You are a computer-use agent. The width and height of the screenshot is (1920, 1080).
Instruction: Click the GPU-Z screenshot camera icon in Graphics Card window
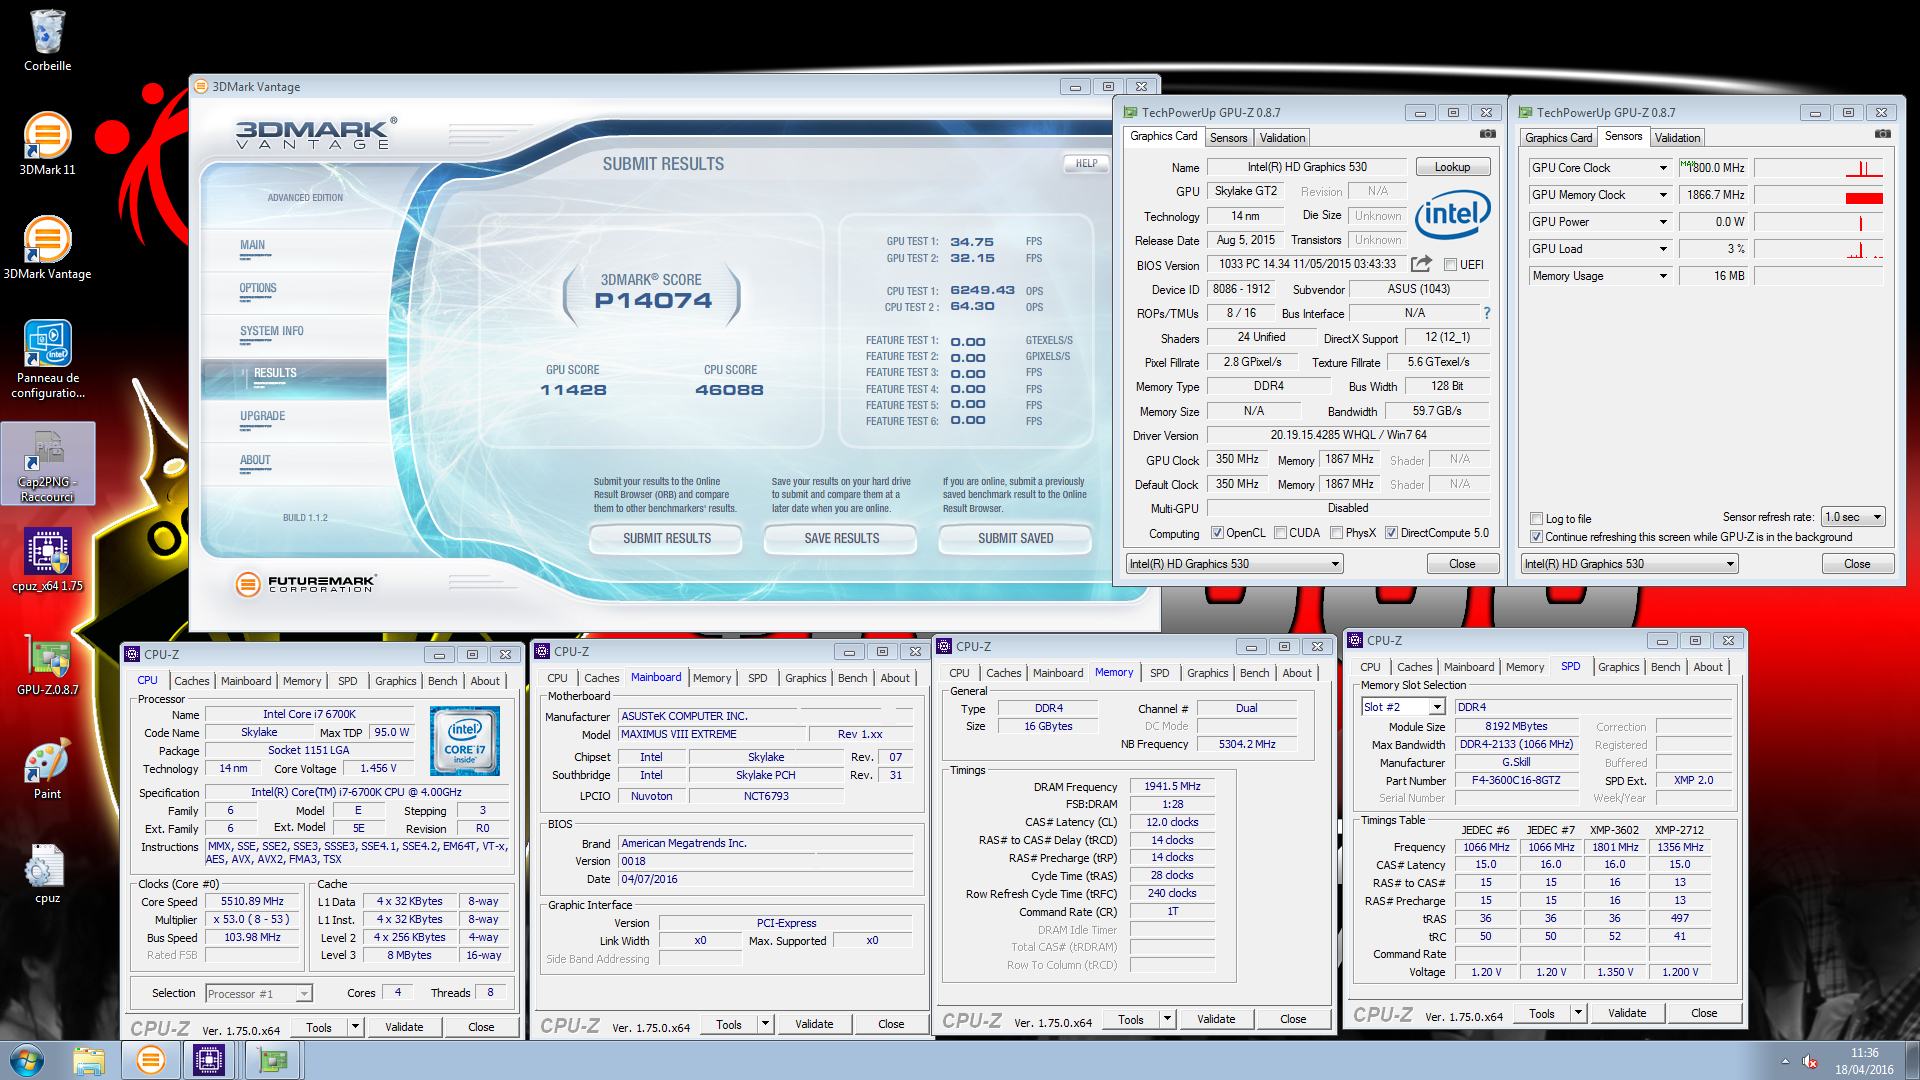tap(1488, 134)
